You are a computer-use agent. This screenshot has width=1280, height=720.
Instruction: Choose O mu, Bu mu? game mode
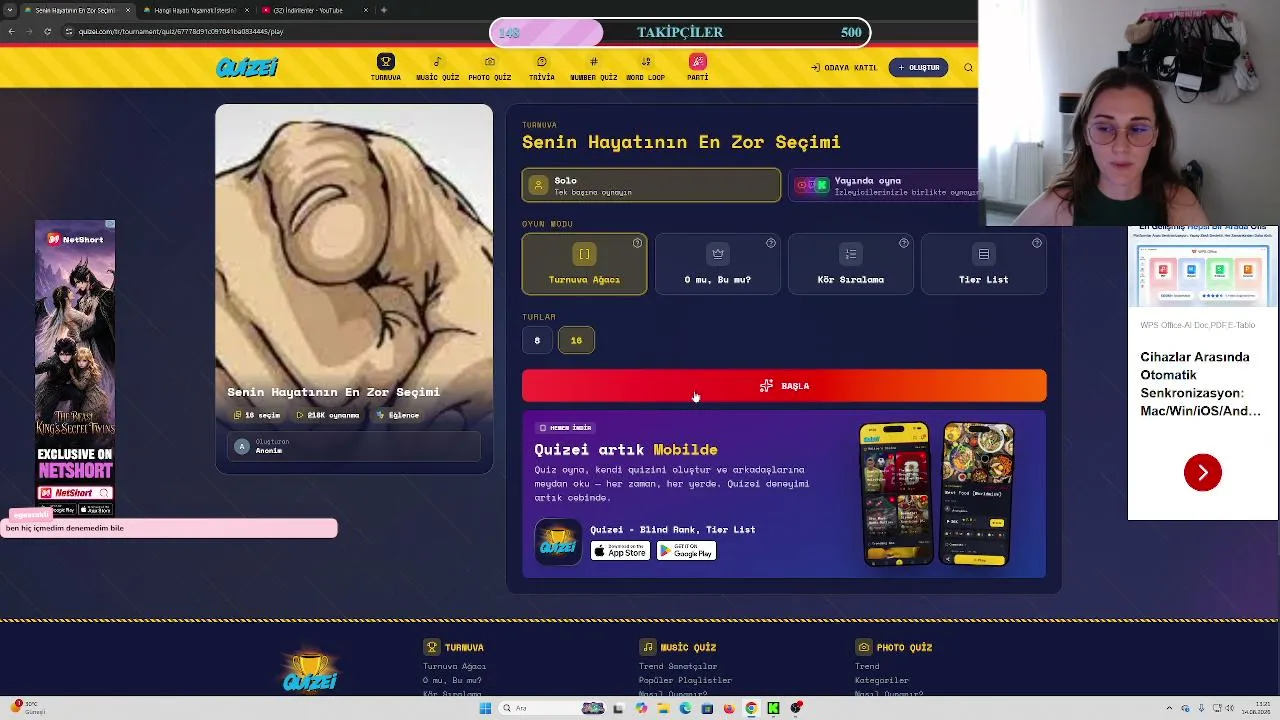pyautogui.click(x=717, y=264)
